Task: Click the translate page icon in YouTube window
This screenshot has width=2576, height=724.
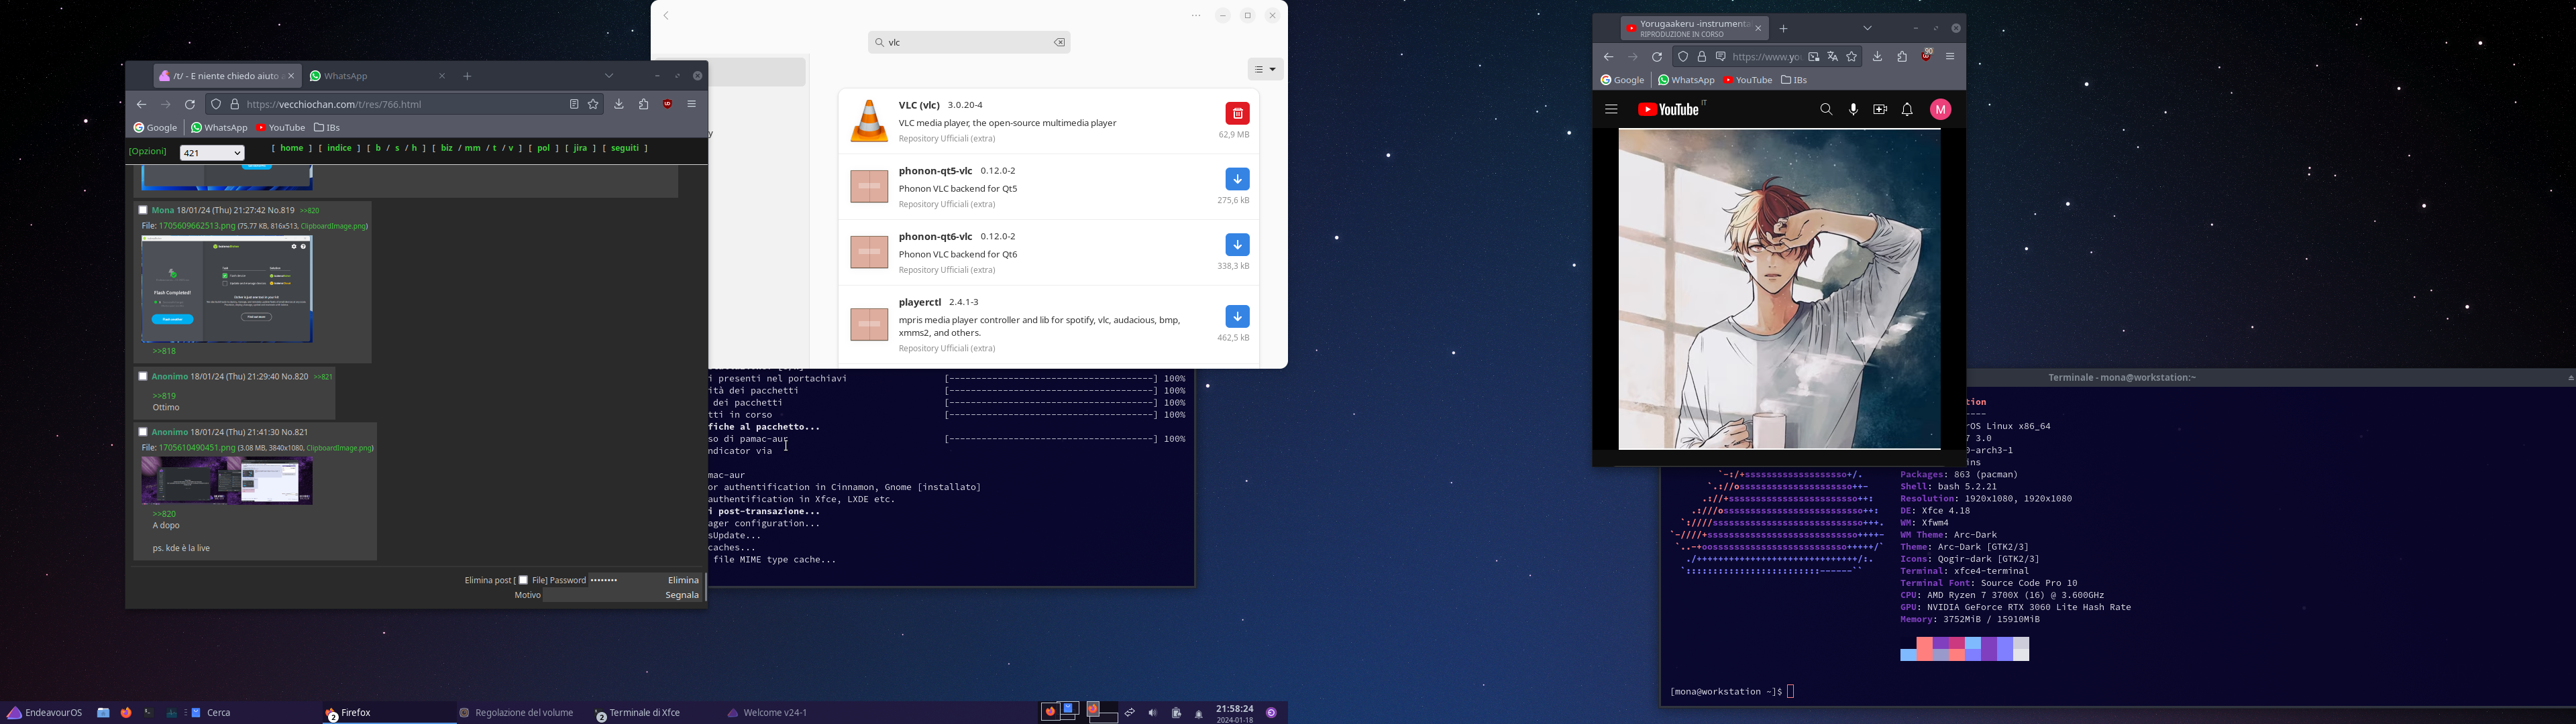Action: click(x=1832, y=57)
